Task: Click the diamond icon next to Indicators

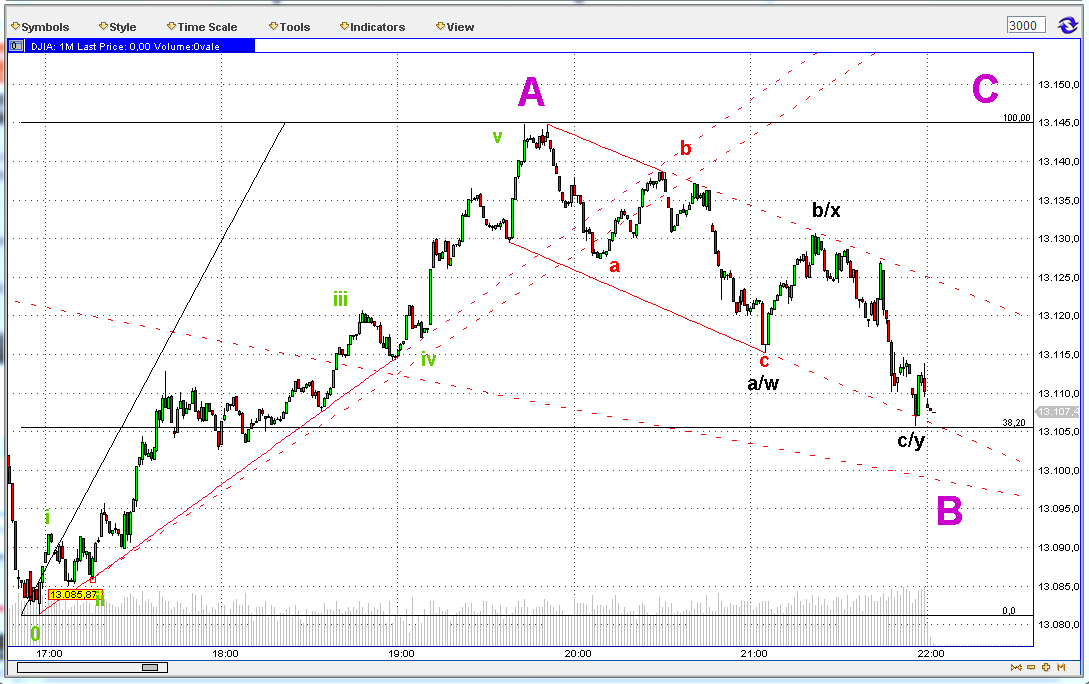Action: pos(342,27)
